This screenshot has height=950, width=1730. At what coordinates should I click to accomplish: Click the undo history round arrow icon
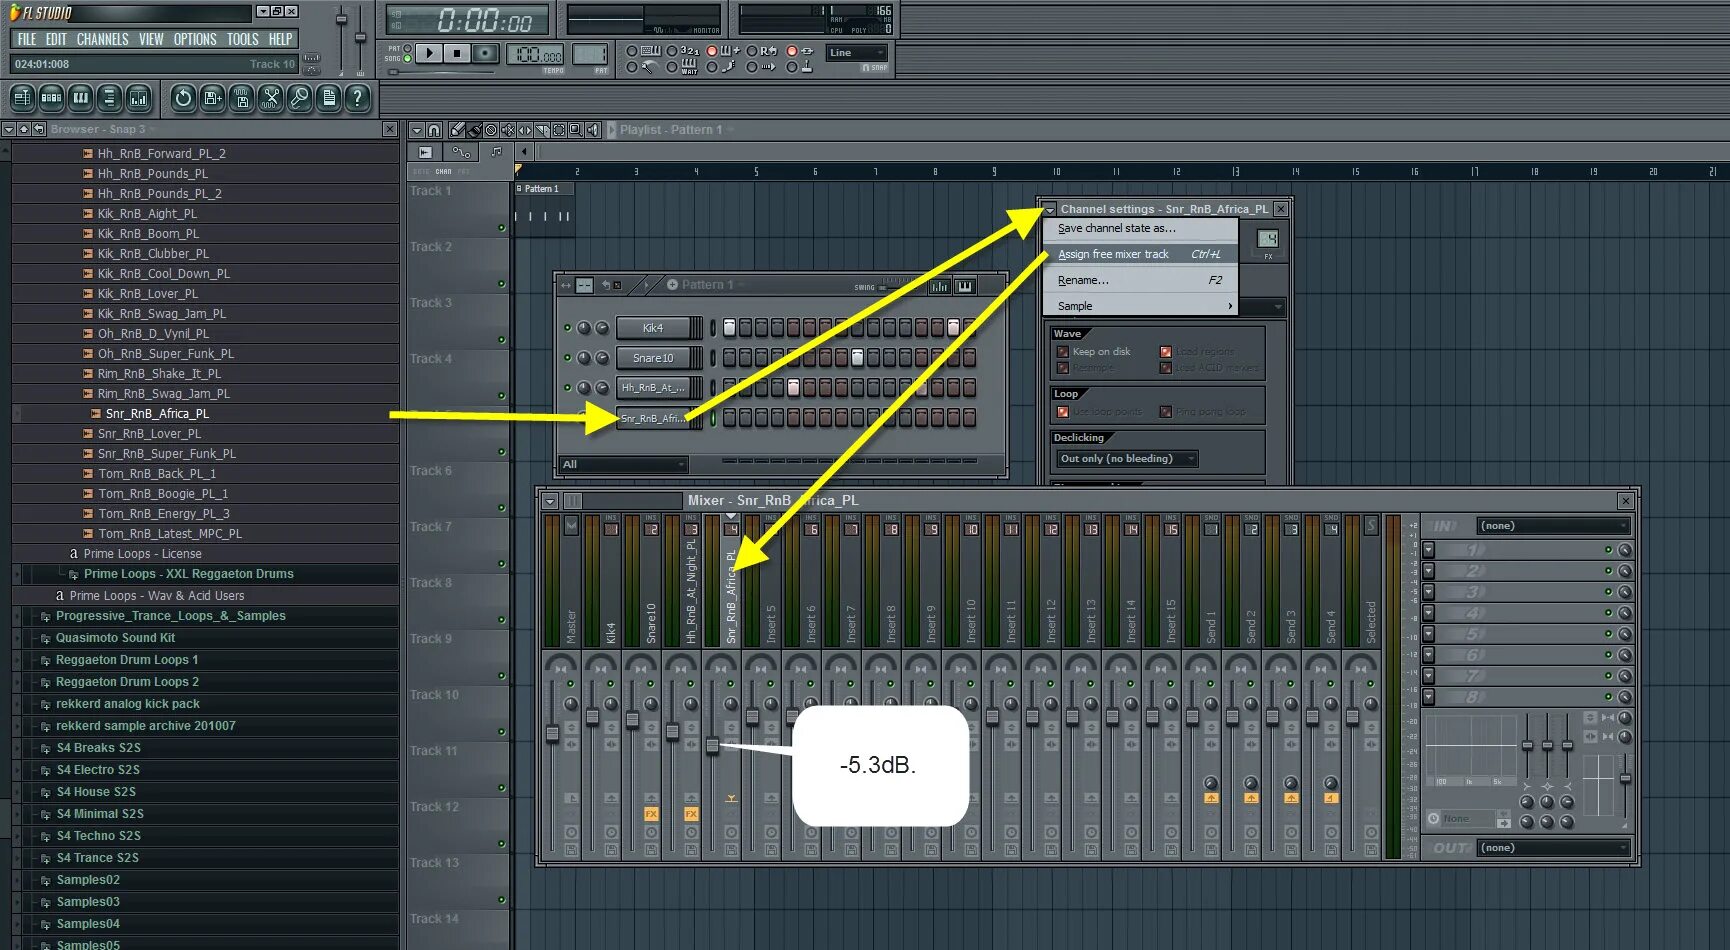(x=183, y=98)
